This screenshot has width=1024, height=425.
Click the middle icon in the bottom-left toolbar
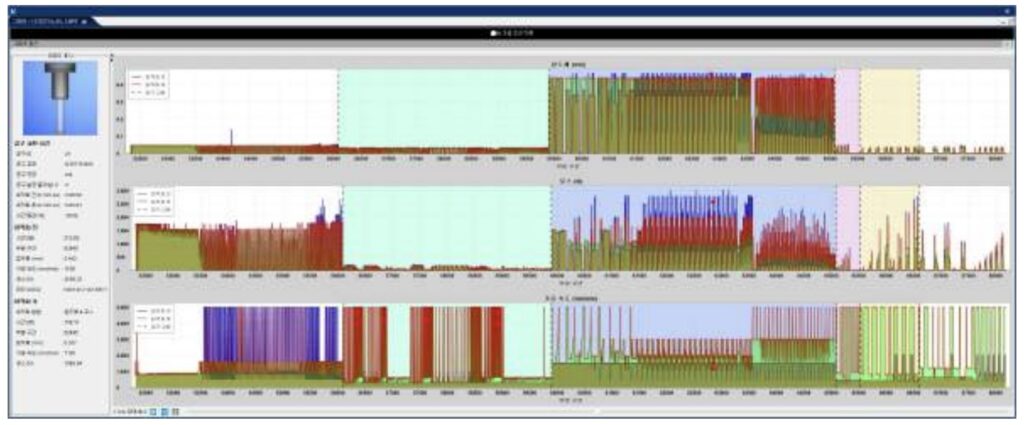(165, 411)
